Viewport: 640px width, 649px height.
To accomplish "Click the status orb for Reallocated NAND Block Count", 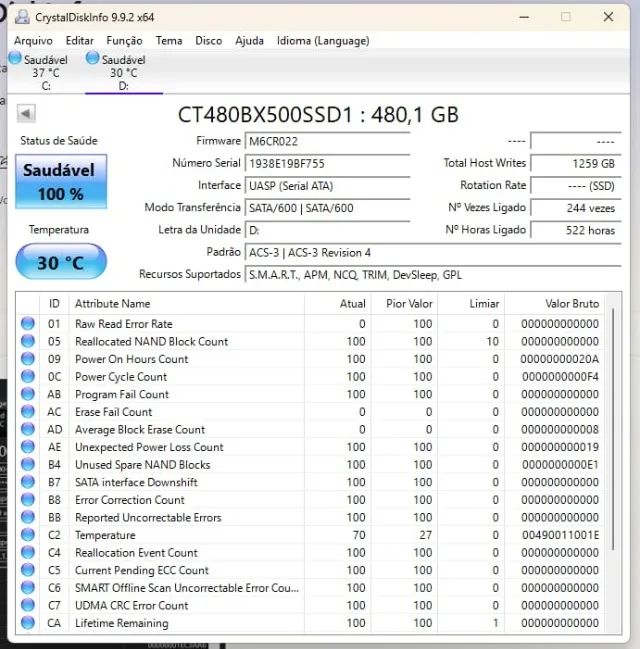I will click(x=28, y=341).
